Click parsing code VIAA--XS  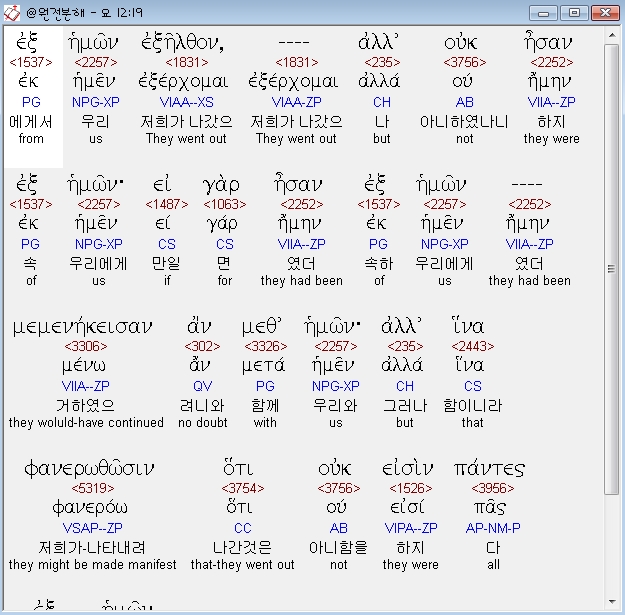[x=187, y=102]
